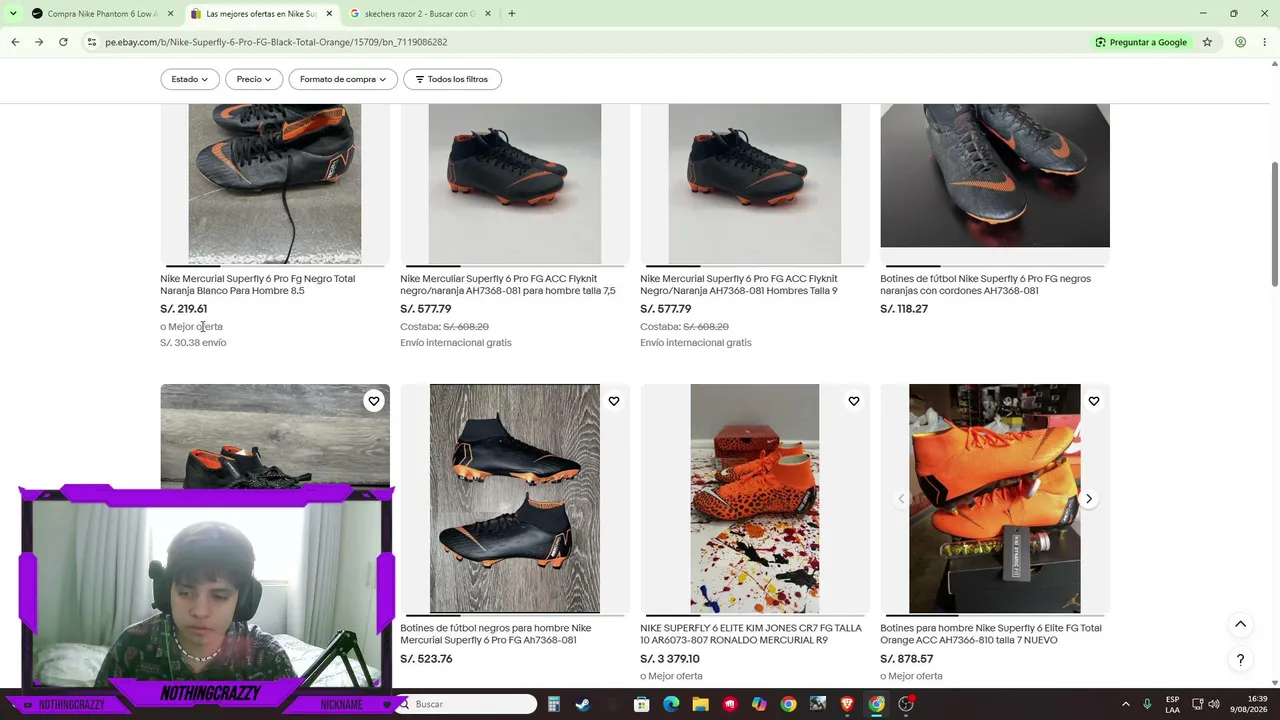Click thumbnail of talla 7,5 Superfly boots
The height and width of the screenshot is (720, 1280).
515,184
